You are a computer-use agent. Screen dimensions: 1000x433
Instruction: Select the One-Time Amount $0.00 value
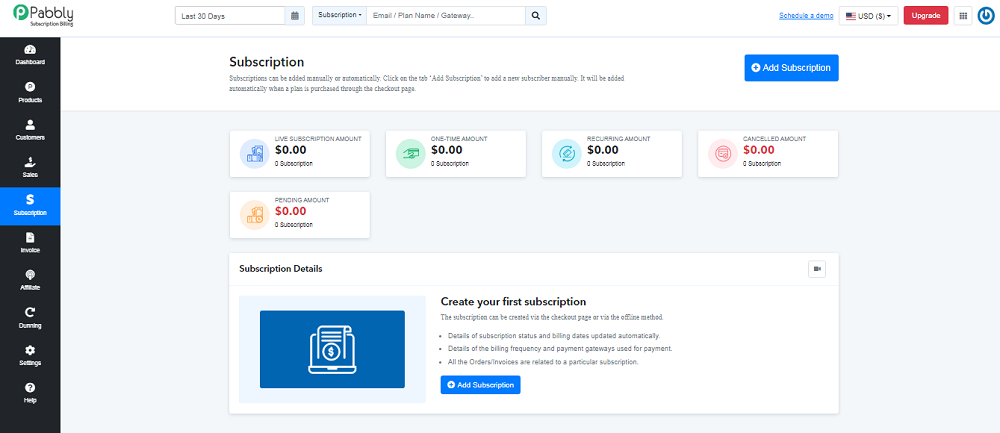point(447,150)
